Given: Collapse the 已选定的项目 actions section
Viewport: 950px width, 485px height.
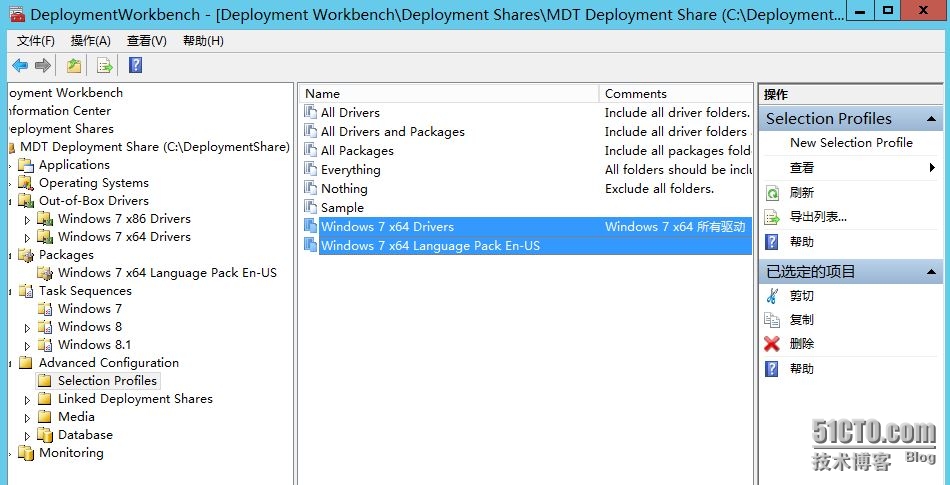Looking at the screenshot, I should tap(931, 272).
